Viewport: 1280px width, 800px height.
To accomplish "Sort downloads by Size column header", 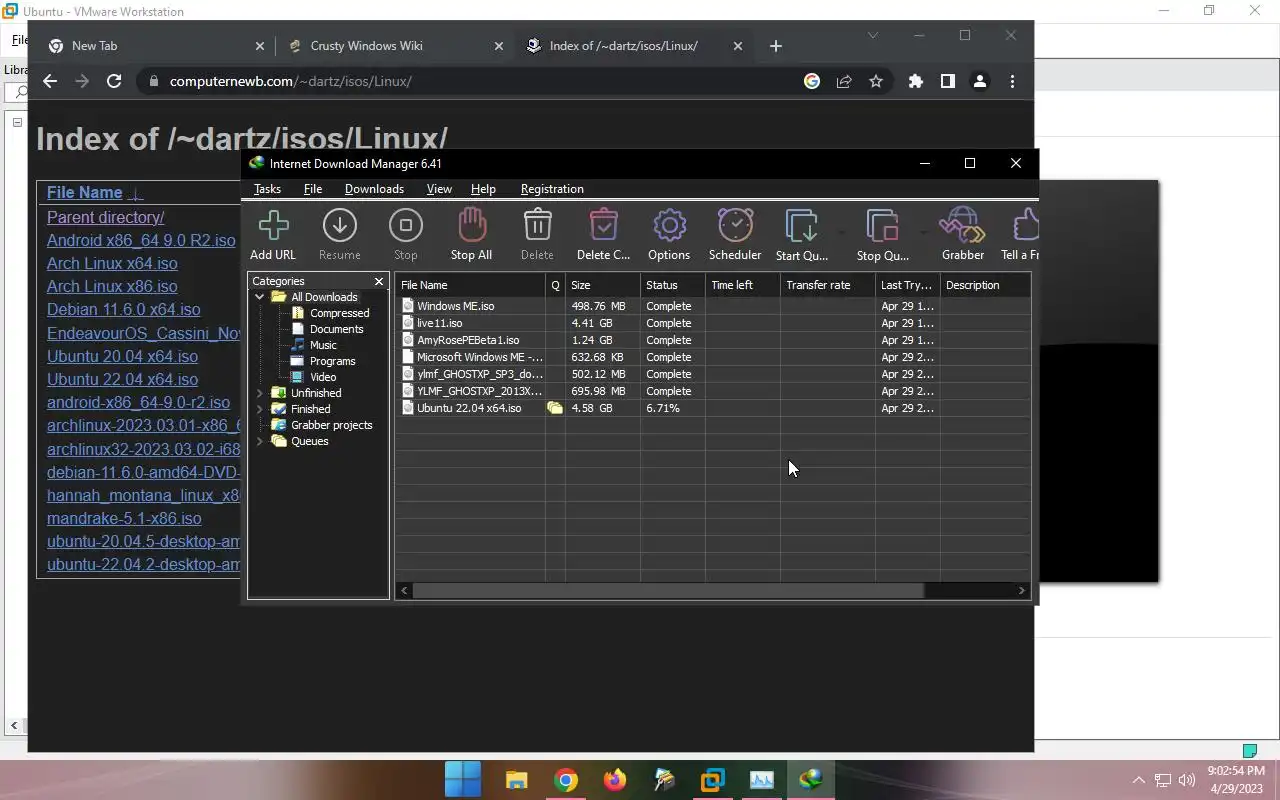I will click(x=603, y=285).
